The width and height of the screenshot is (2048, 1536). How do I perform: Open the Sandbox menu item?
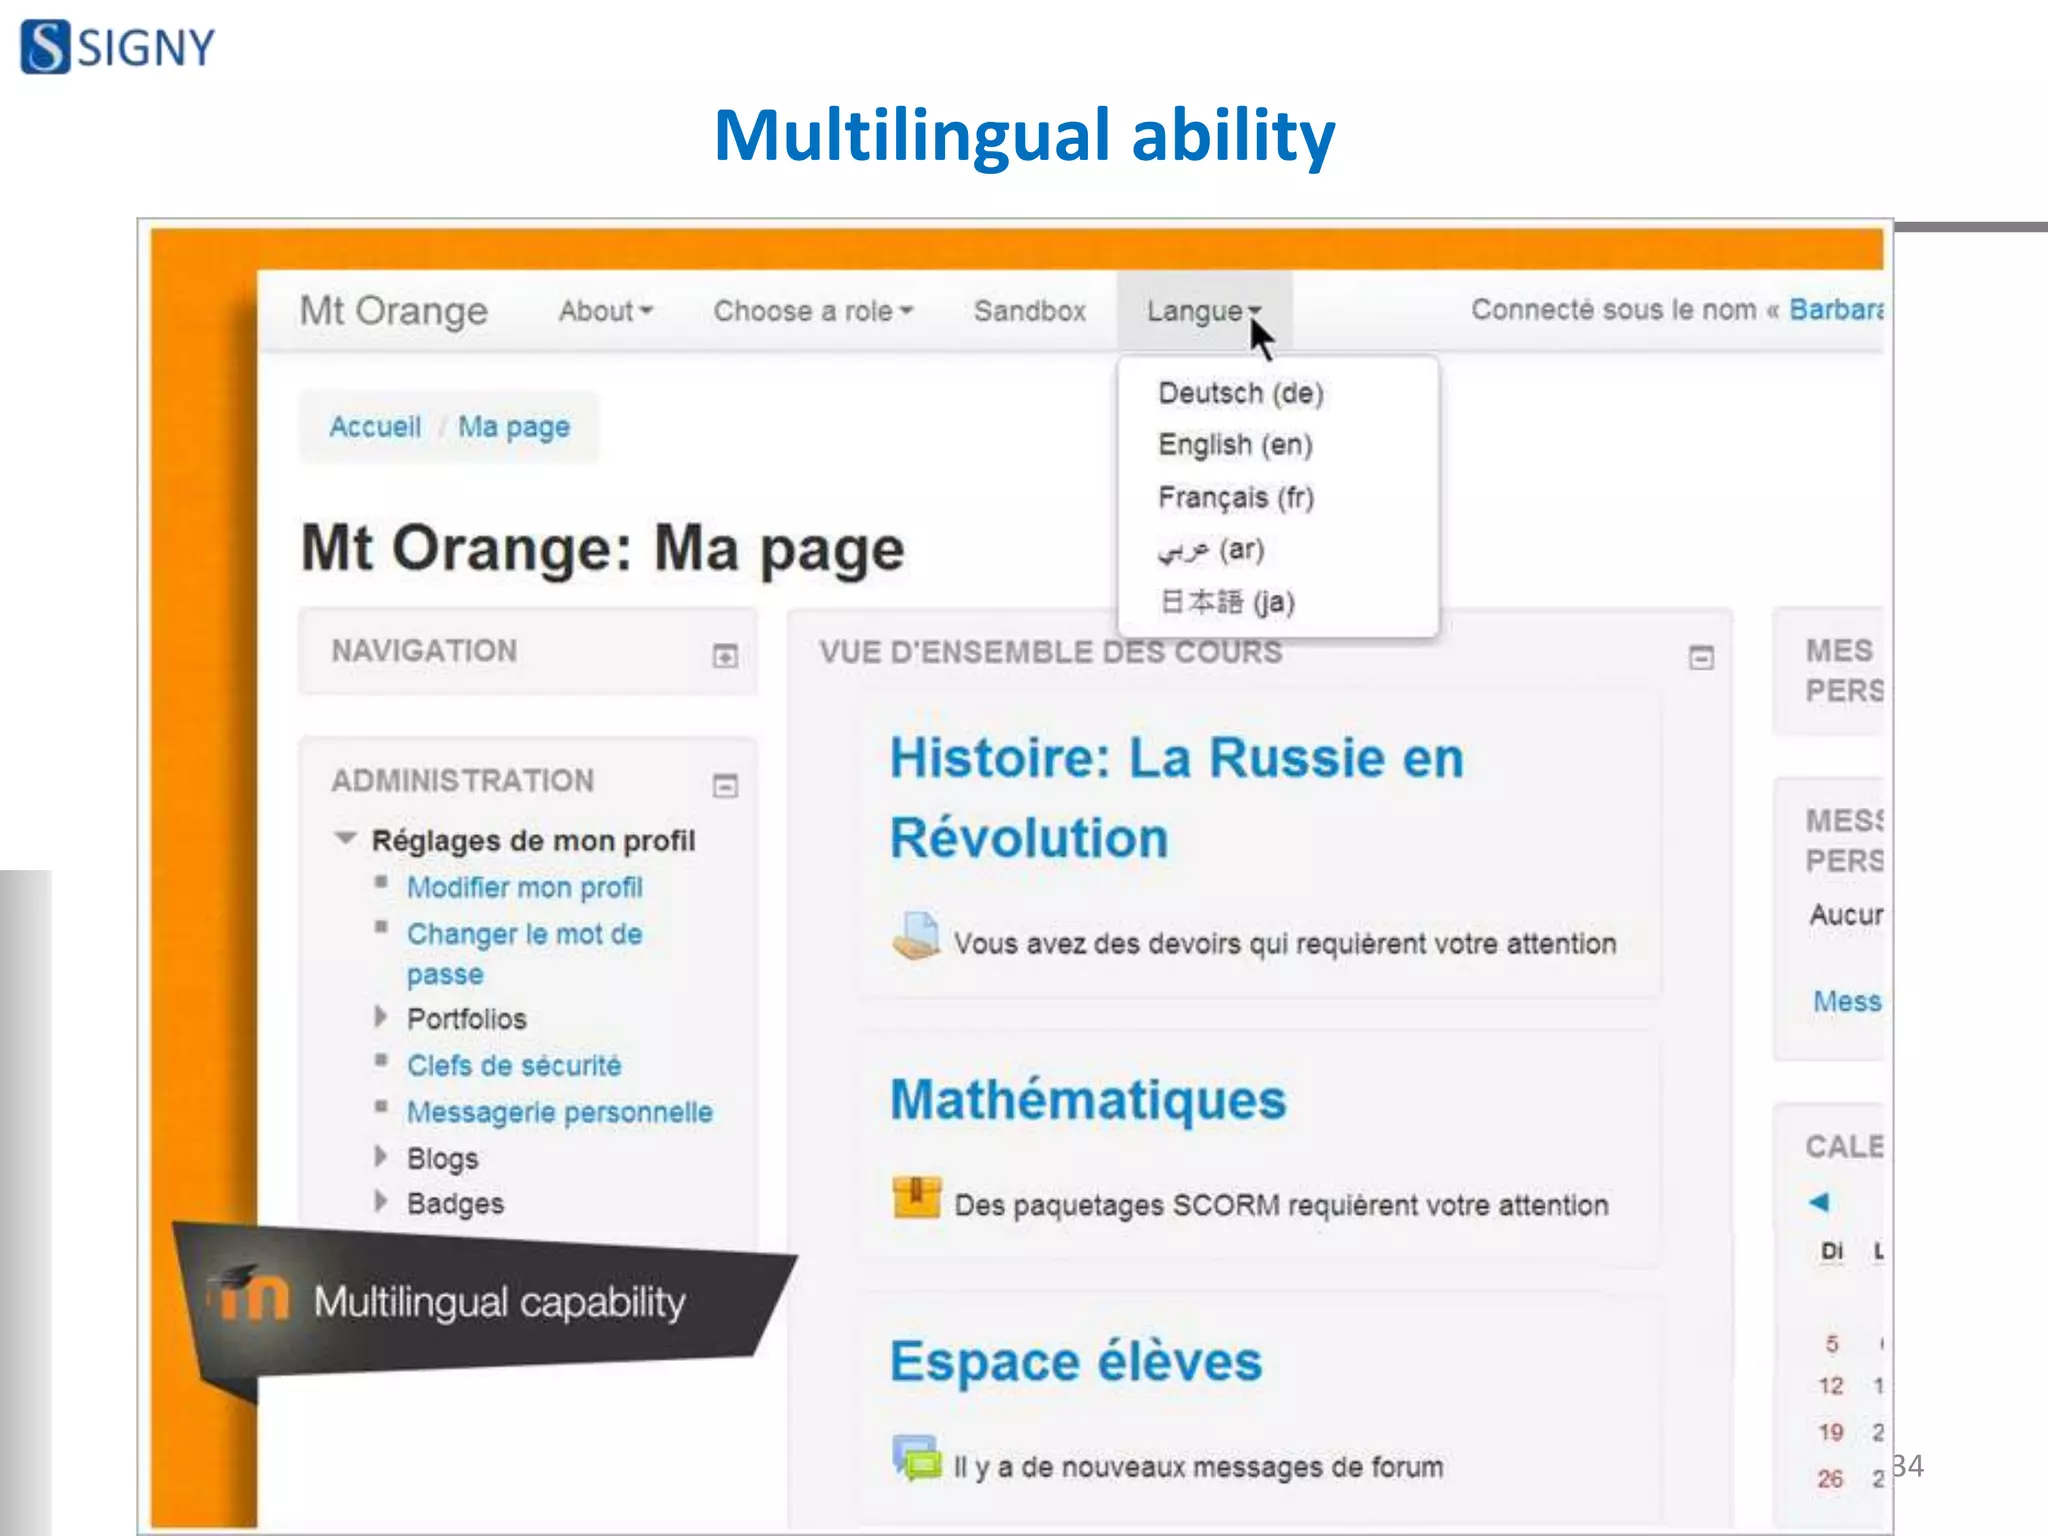pyautogui.click(x=1030, y=311)
